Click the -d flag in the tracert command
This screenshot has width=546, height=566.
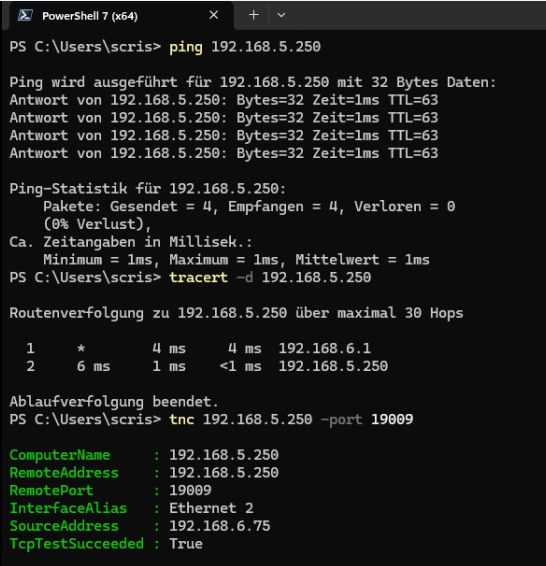pyautogui.click(x=244, y=278)
